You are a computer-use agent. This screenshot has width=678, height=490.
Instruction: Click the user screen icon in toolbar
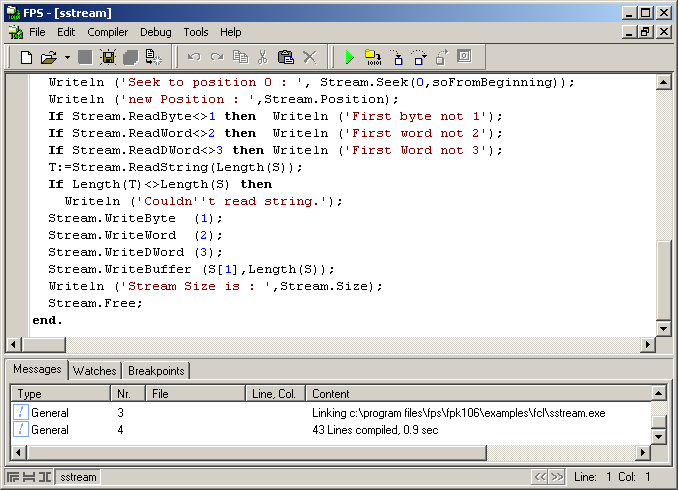coord(464,57)
